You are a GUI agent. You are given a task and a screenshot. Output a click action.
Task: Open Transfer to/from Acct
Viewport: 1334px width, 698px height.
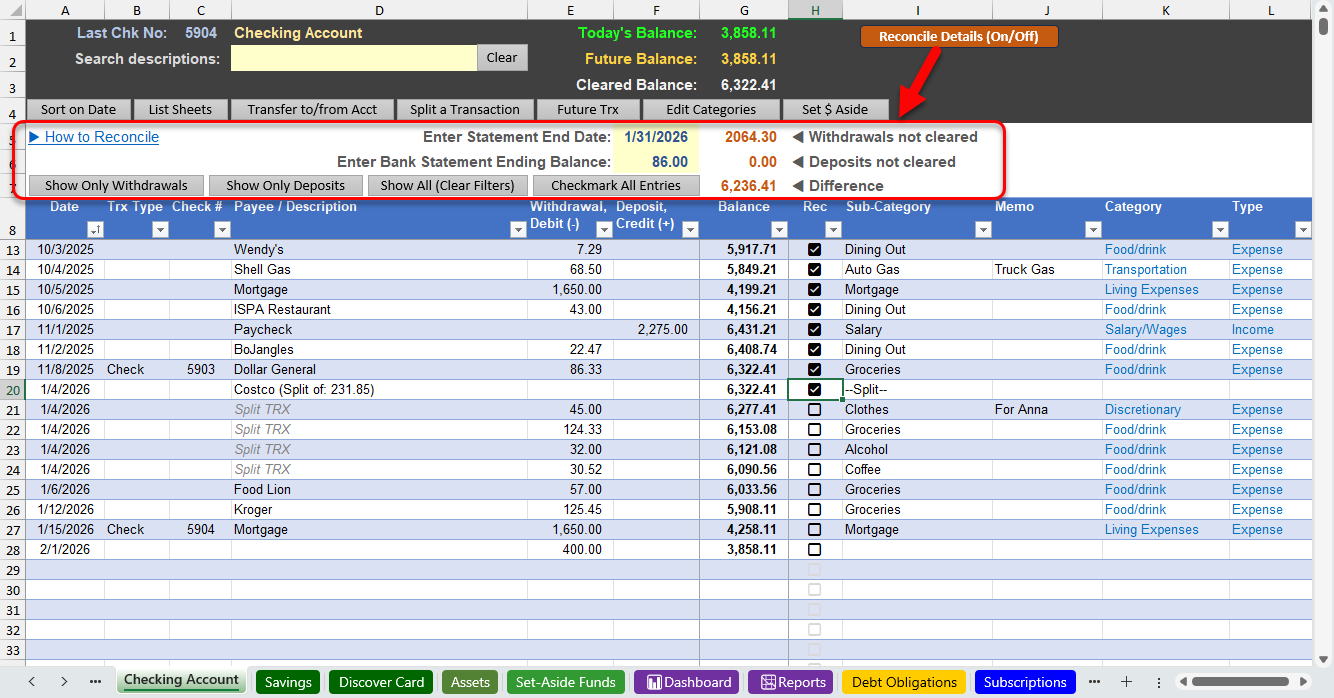click(x=312, y=109)
